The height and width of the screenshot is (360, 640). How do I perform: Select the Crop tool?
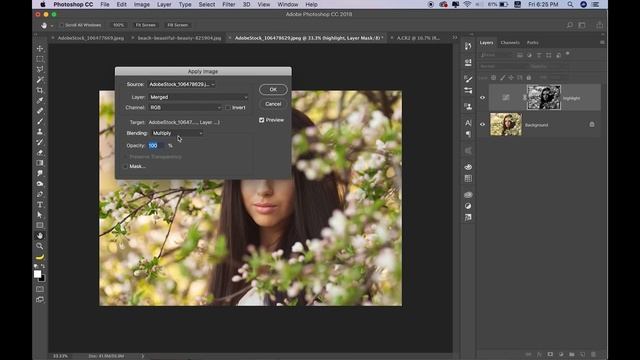click(40, 90)
